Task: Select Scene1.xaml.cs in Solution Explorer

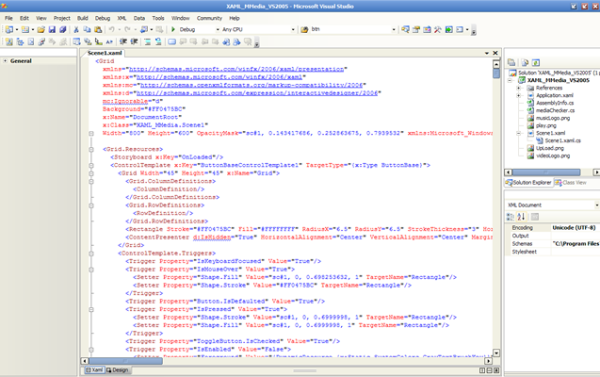Action: (x=563, y=141)
